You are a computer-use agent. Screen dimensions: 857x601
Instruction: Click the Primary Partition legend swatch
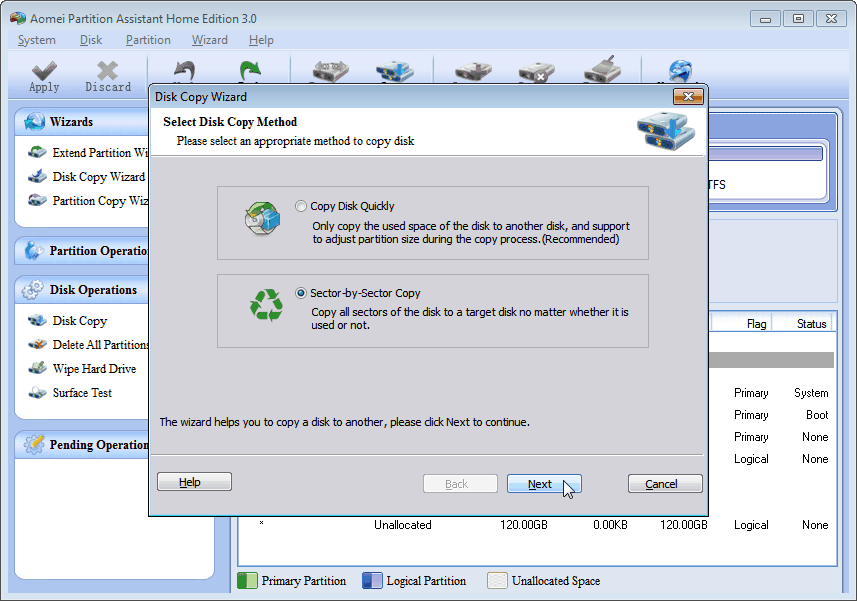coord(247,580)
